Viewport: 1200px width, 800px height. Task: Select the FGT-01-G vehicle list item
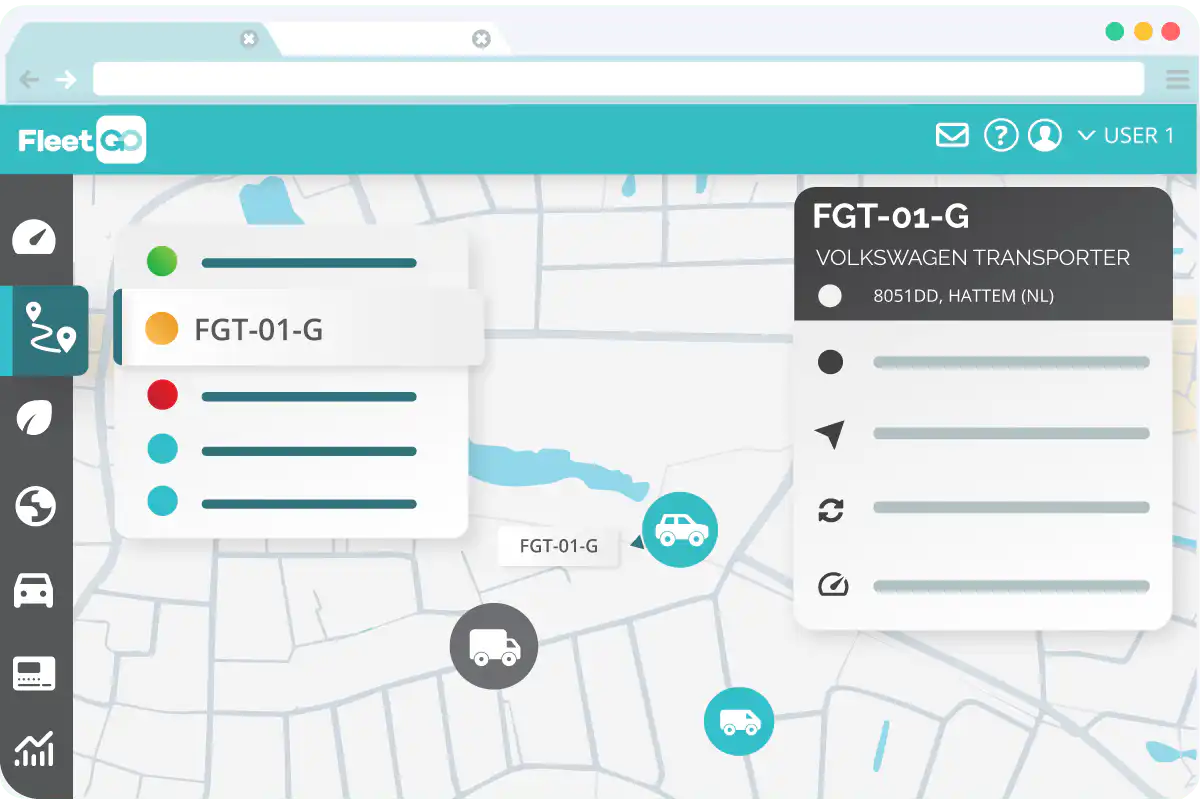298,329
